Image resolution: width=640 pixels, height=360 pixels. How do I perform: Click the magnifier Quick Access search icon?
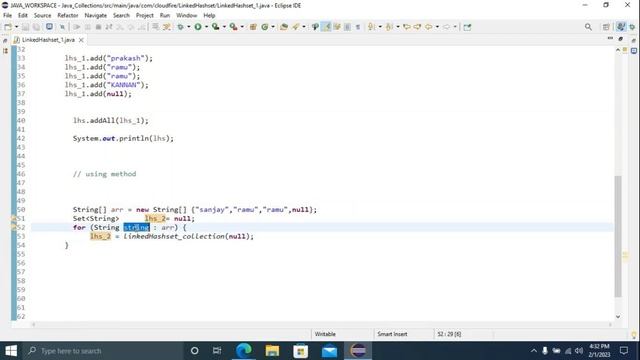588,27
